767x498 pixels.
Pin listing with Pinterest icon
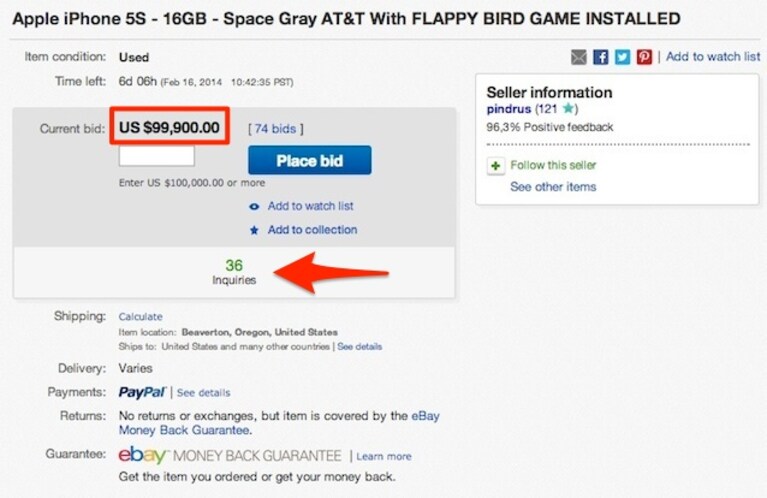(x=644, y=57)
